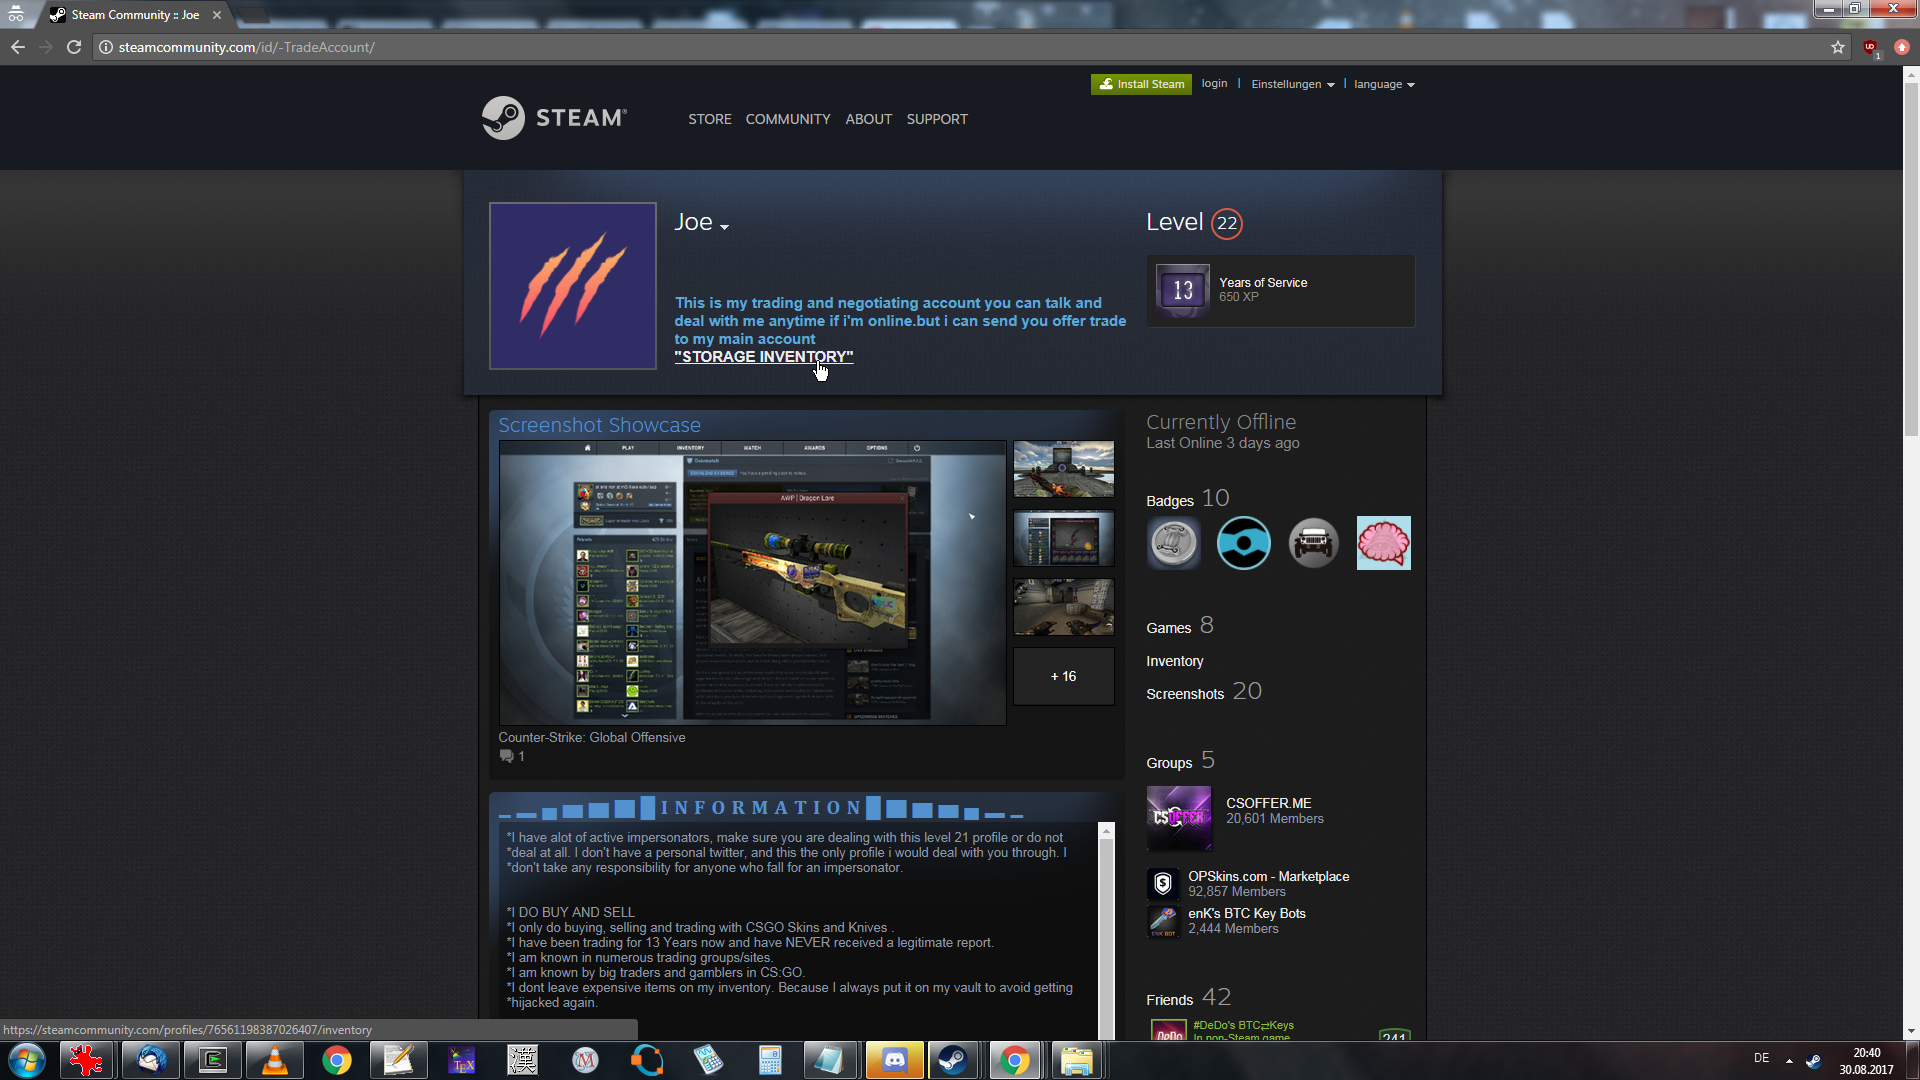
Task: Expand the Joe name dropdown arrow
Action: click(724, 227)
